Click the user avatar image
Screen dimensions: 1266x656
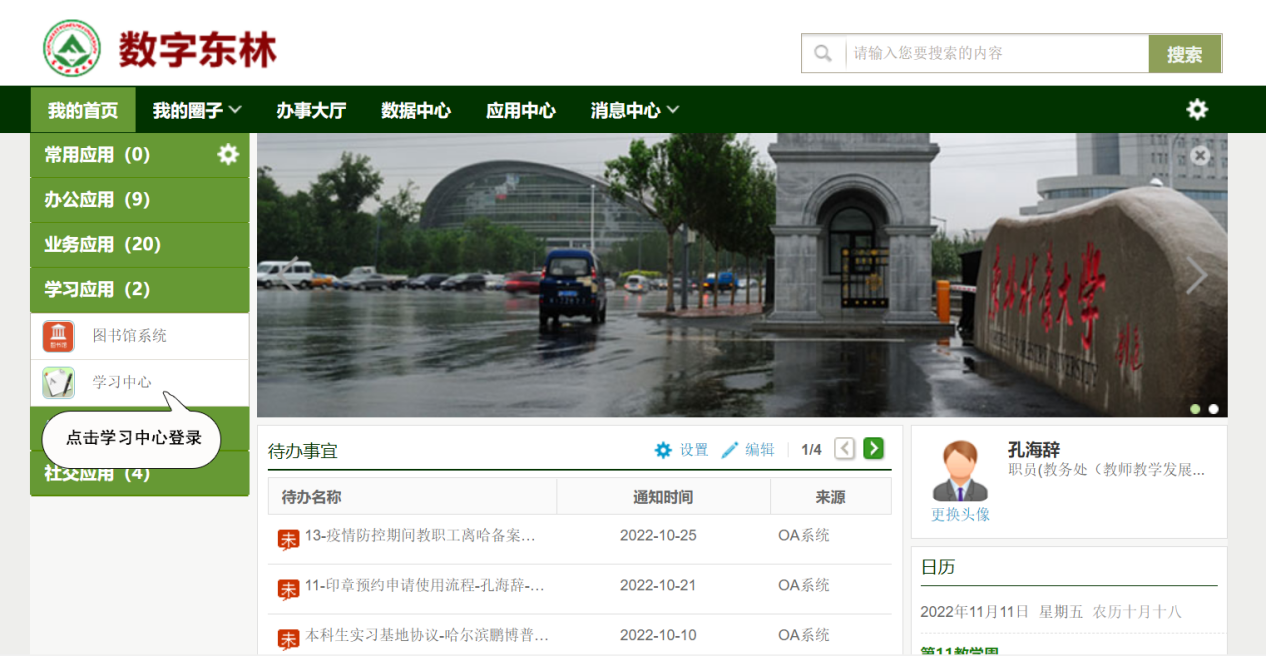point(960,470)
